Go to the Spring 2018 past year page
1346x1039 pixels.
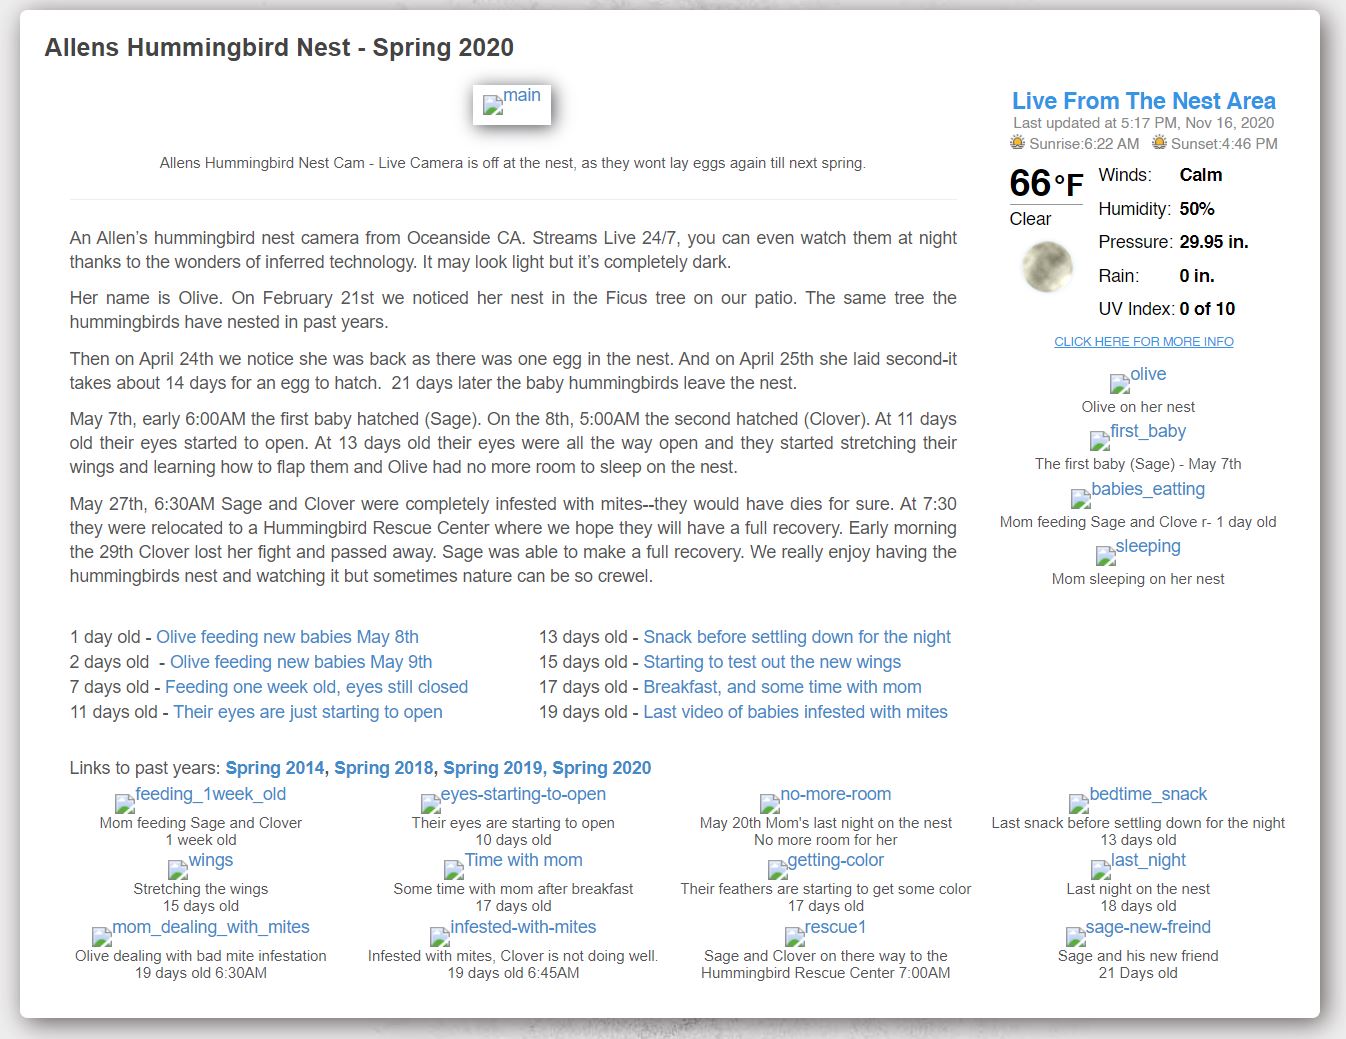click(x=384, y=768)
